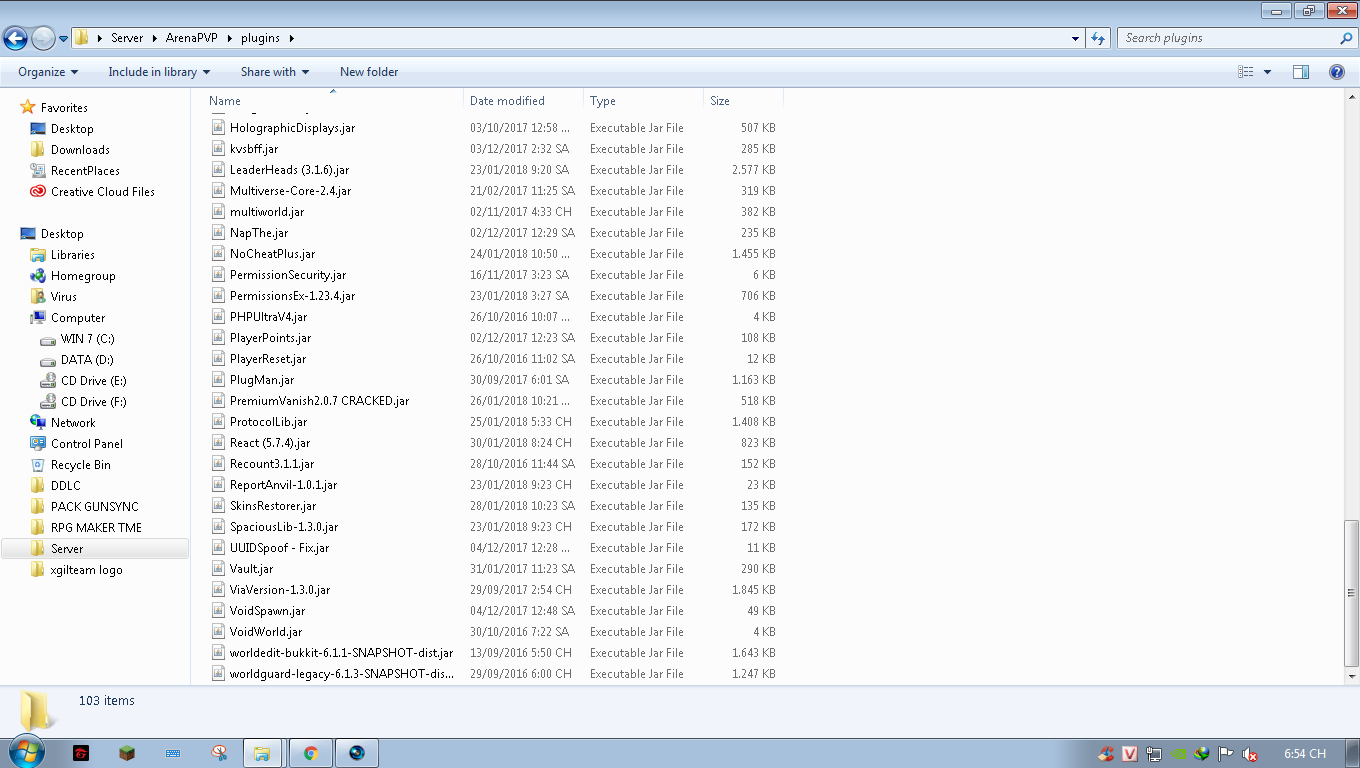Click the muted volume speaker tray icon
1360x768 pixels.
(1250, 754)
